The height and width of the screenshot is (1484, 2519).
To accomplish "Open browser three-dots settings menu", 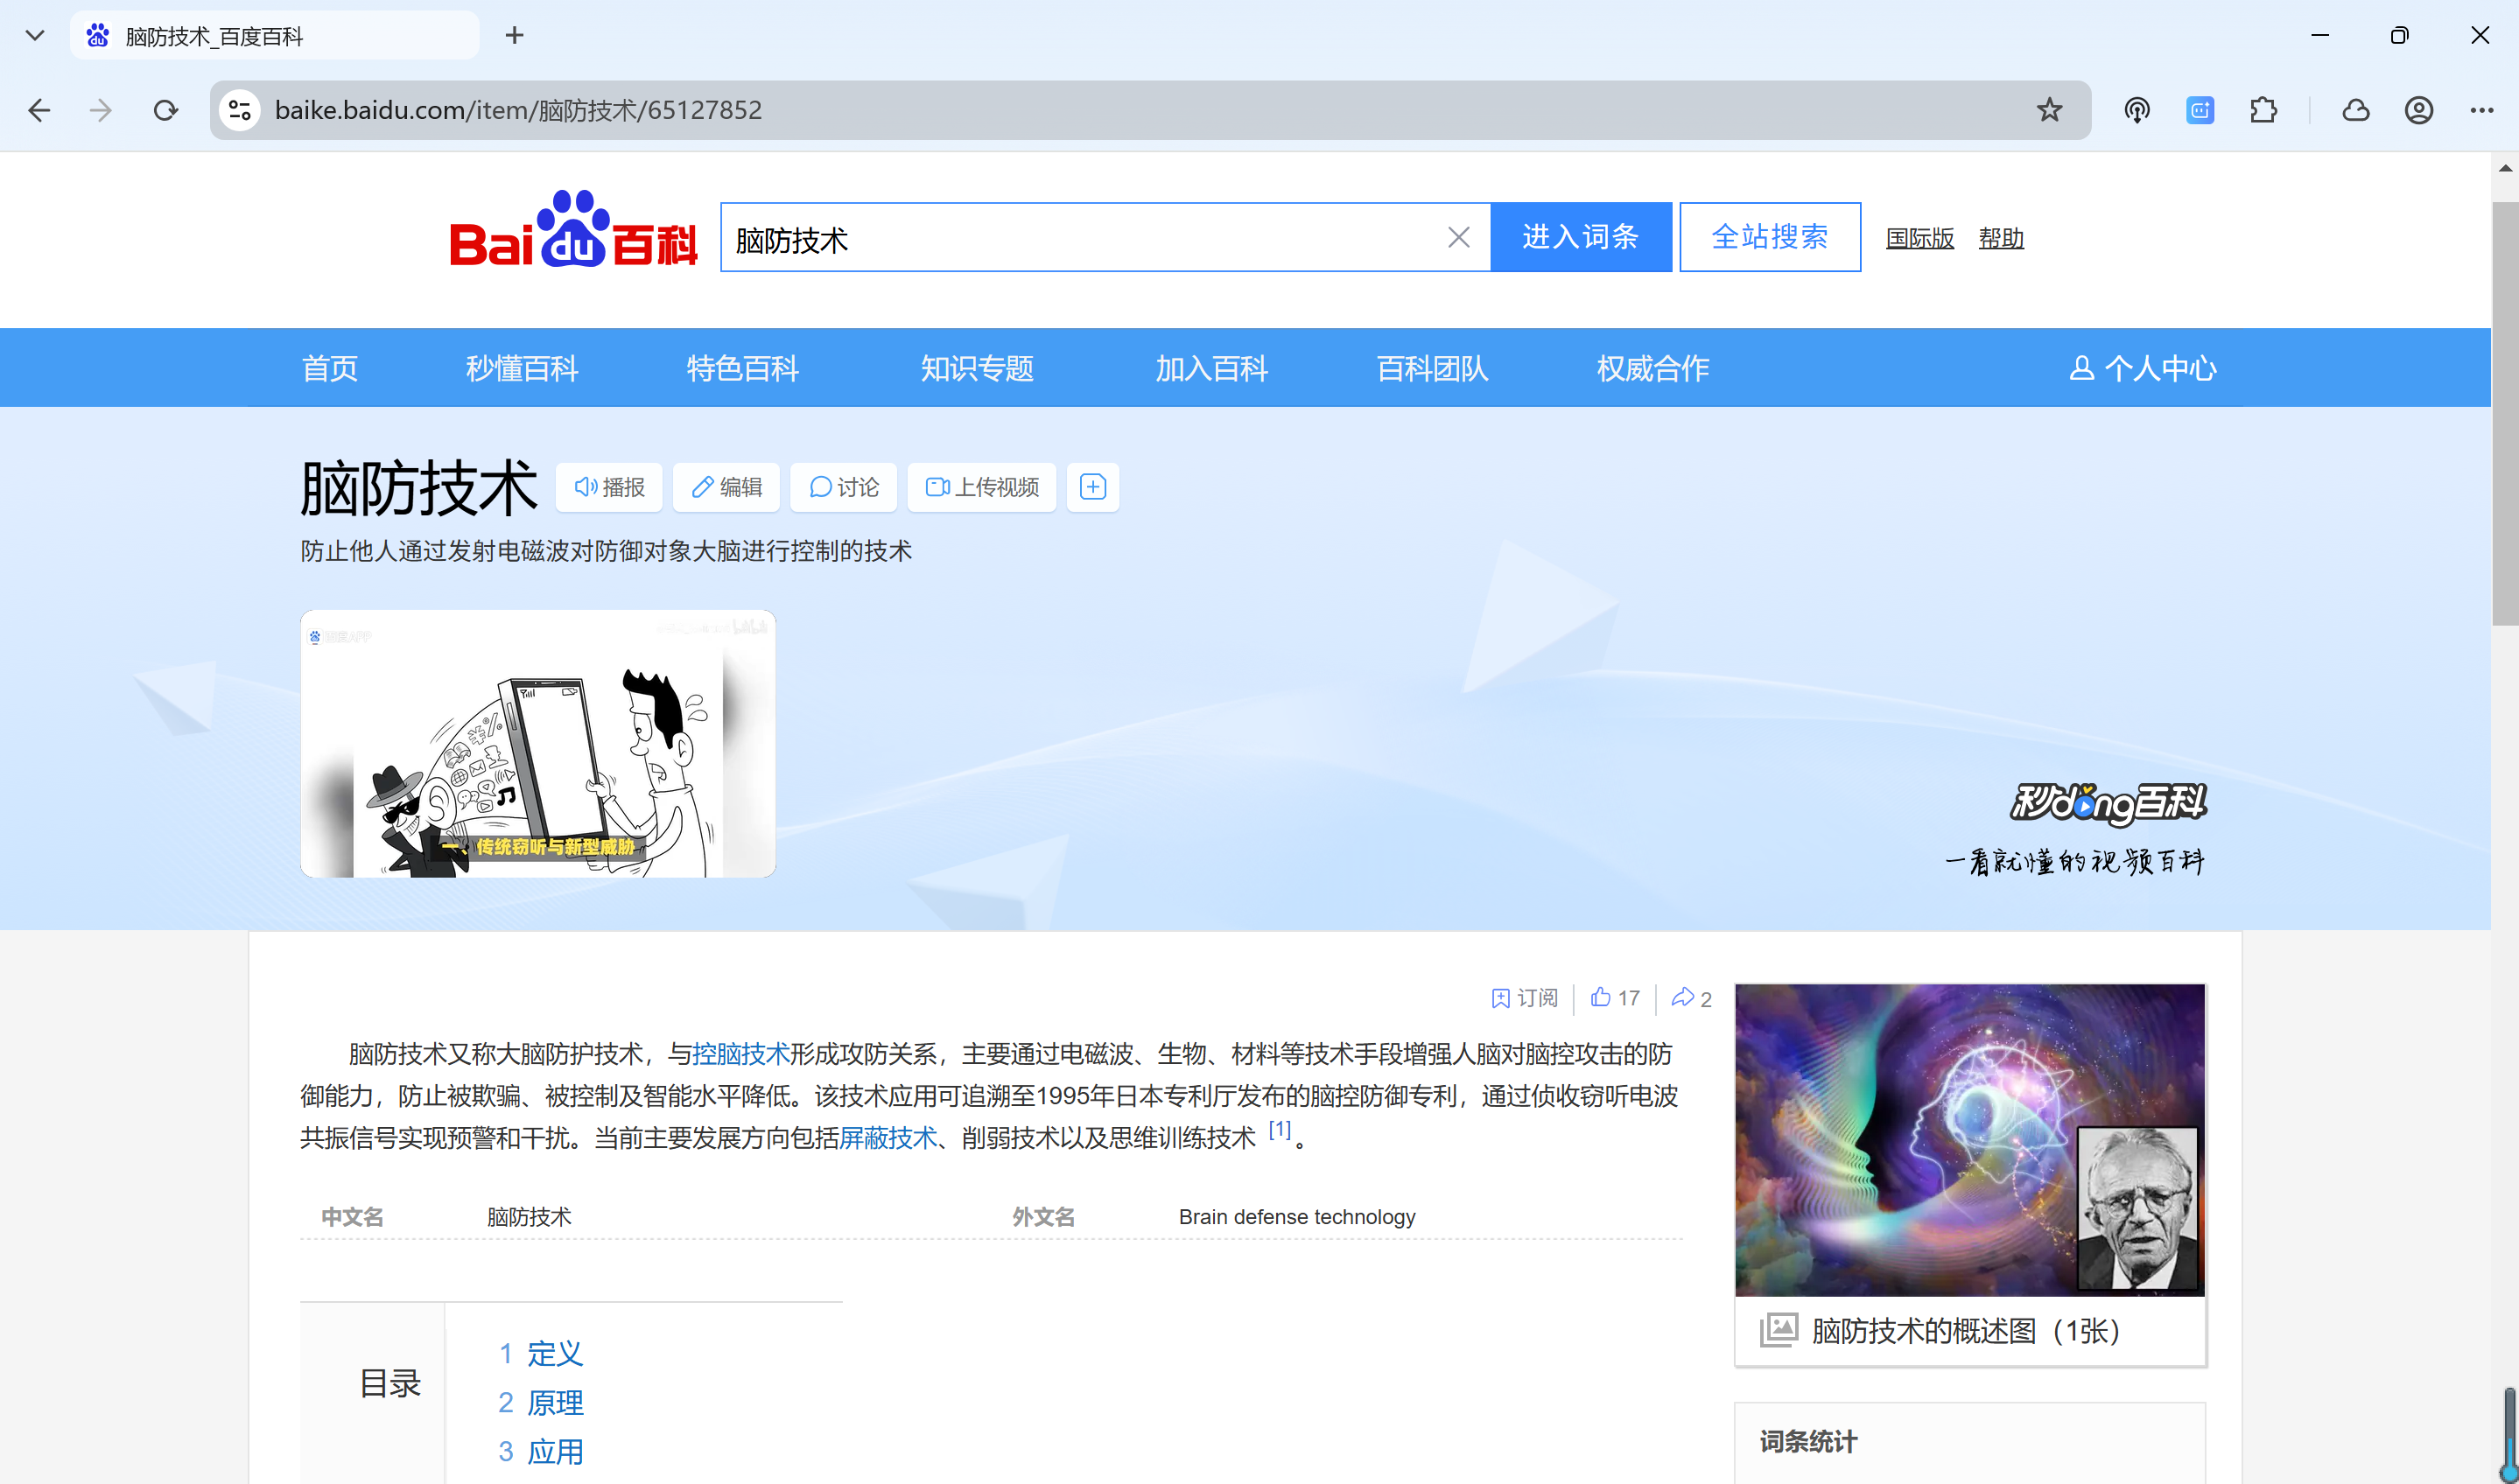I will tap(2481, 110).
